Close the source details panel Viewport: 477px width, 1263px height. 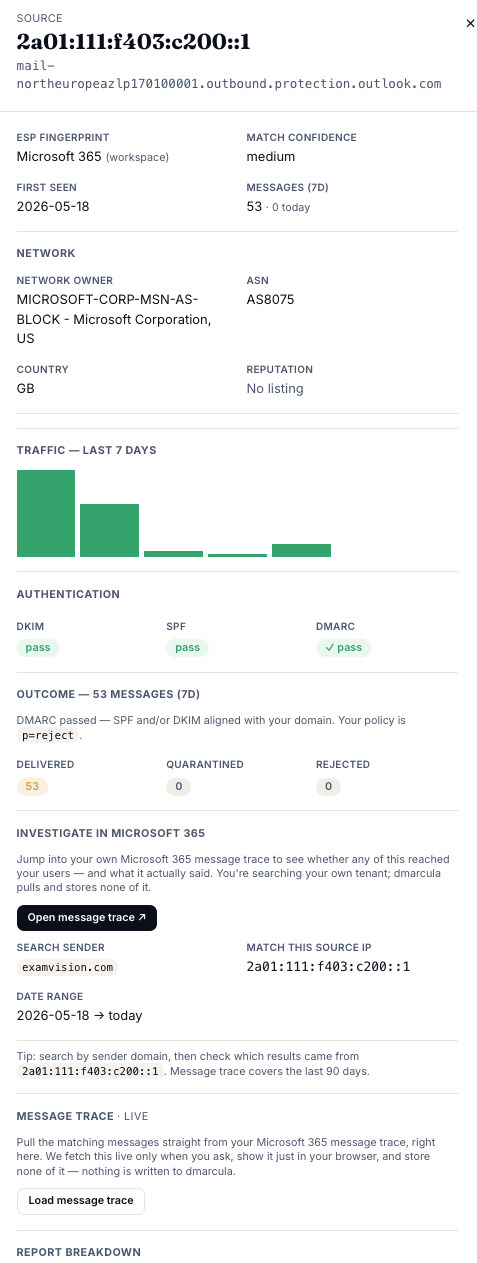[470, 23]
